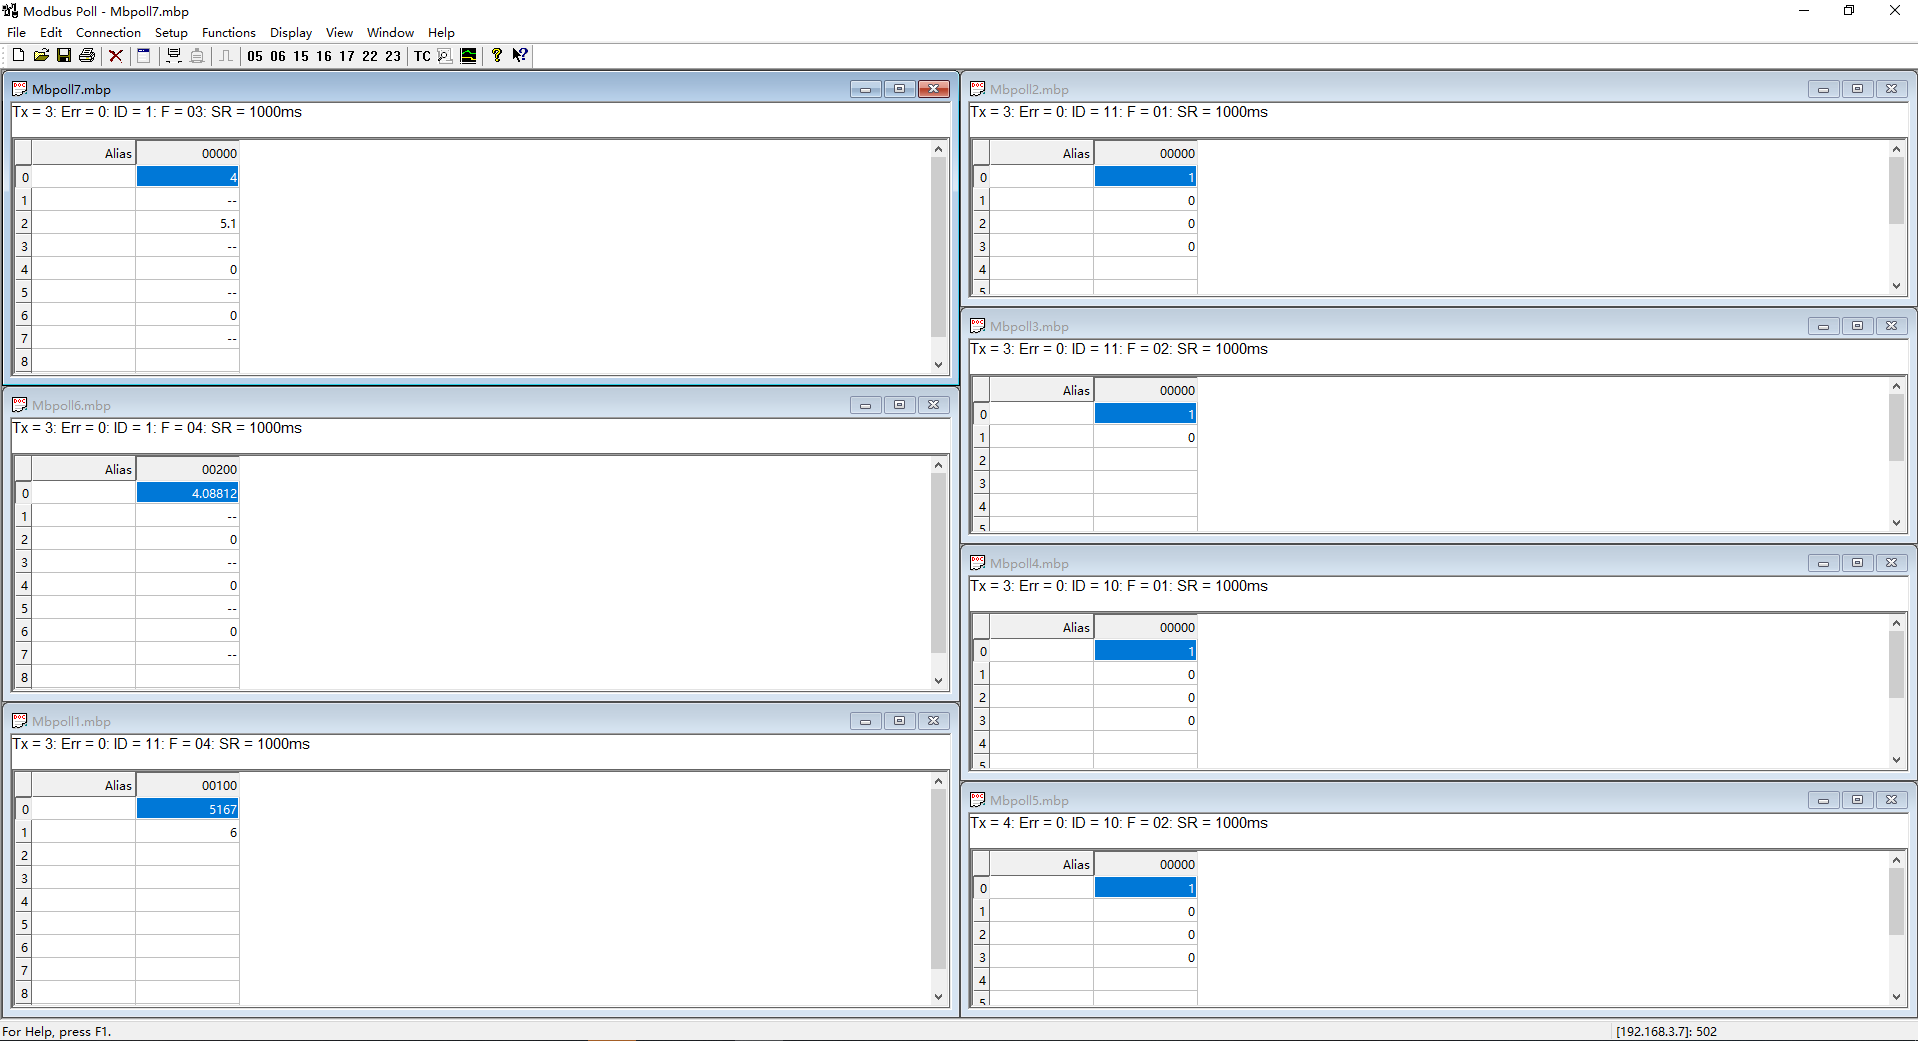Click function 06 write single register

click(278, 56)
